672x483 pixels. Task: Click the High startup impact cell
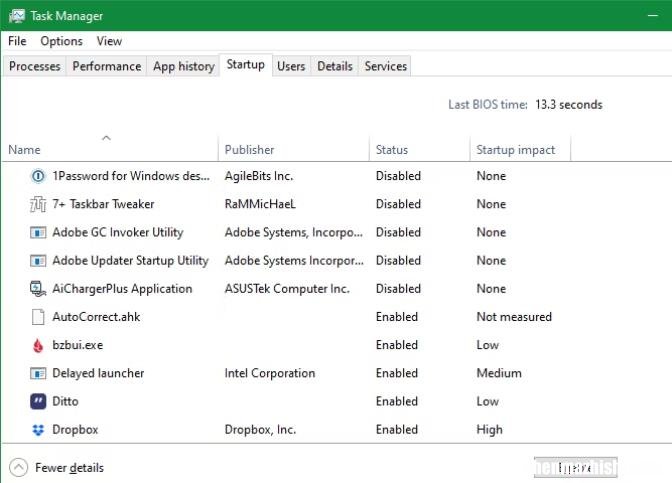(489, 429)
